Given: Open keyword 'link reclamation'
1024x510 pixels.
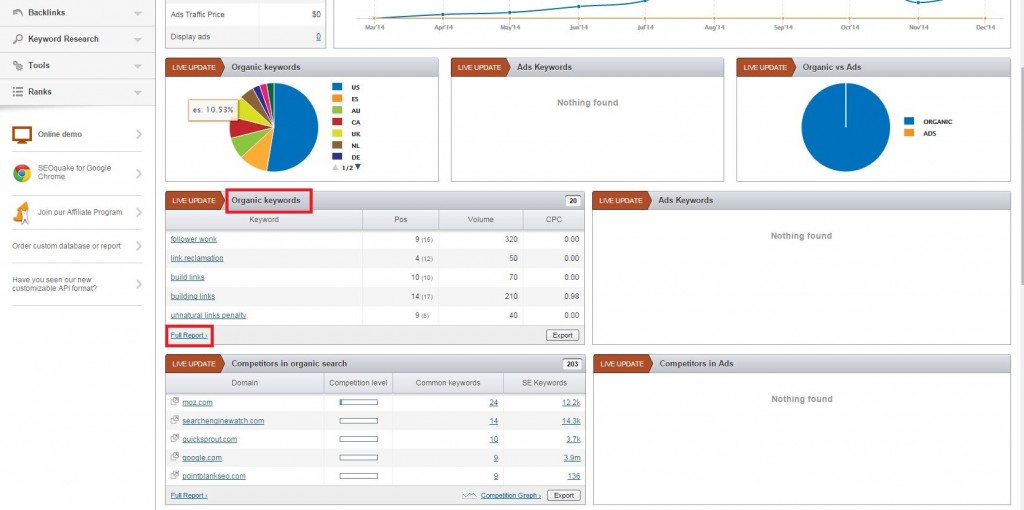Looking at the screenshot, I should point(197,258).
